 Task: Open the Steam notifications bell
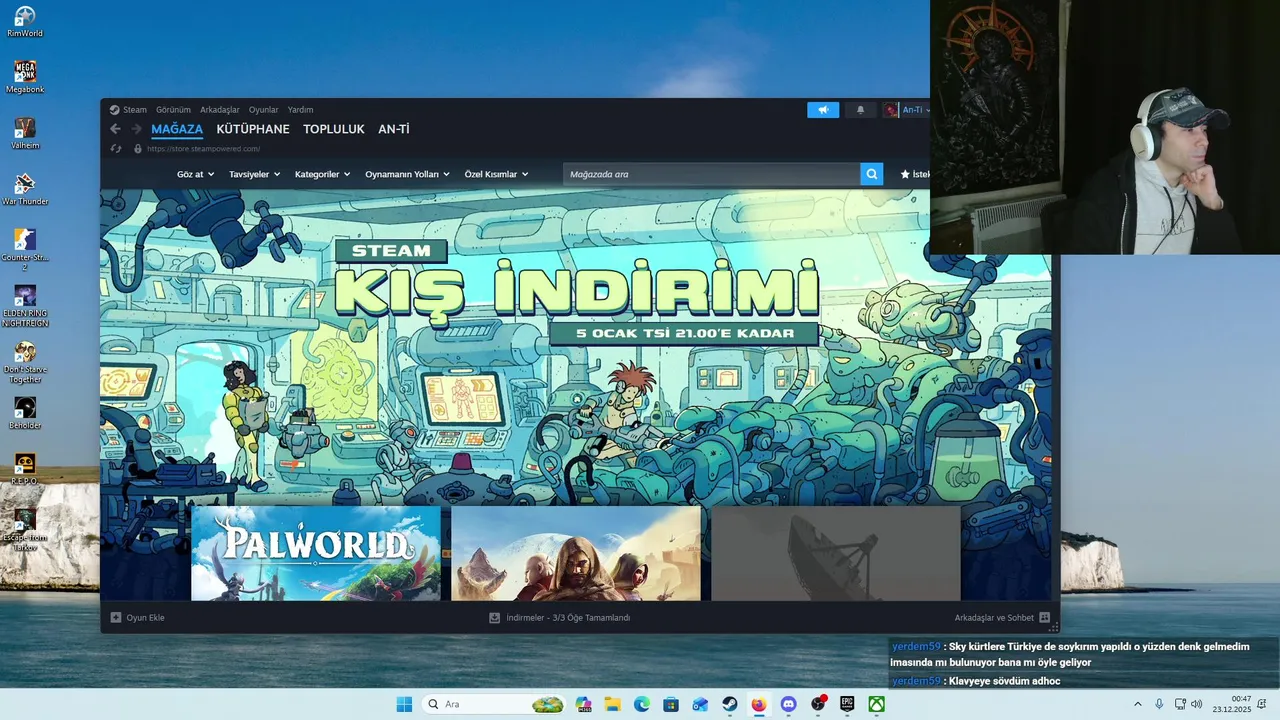point(860,110)
